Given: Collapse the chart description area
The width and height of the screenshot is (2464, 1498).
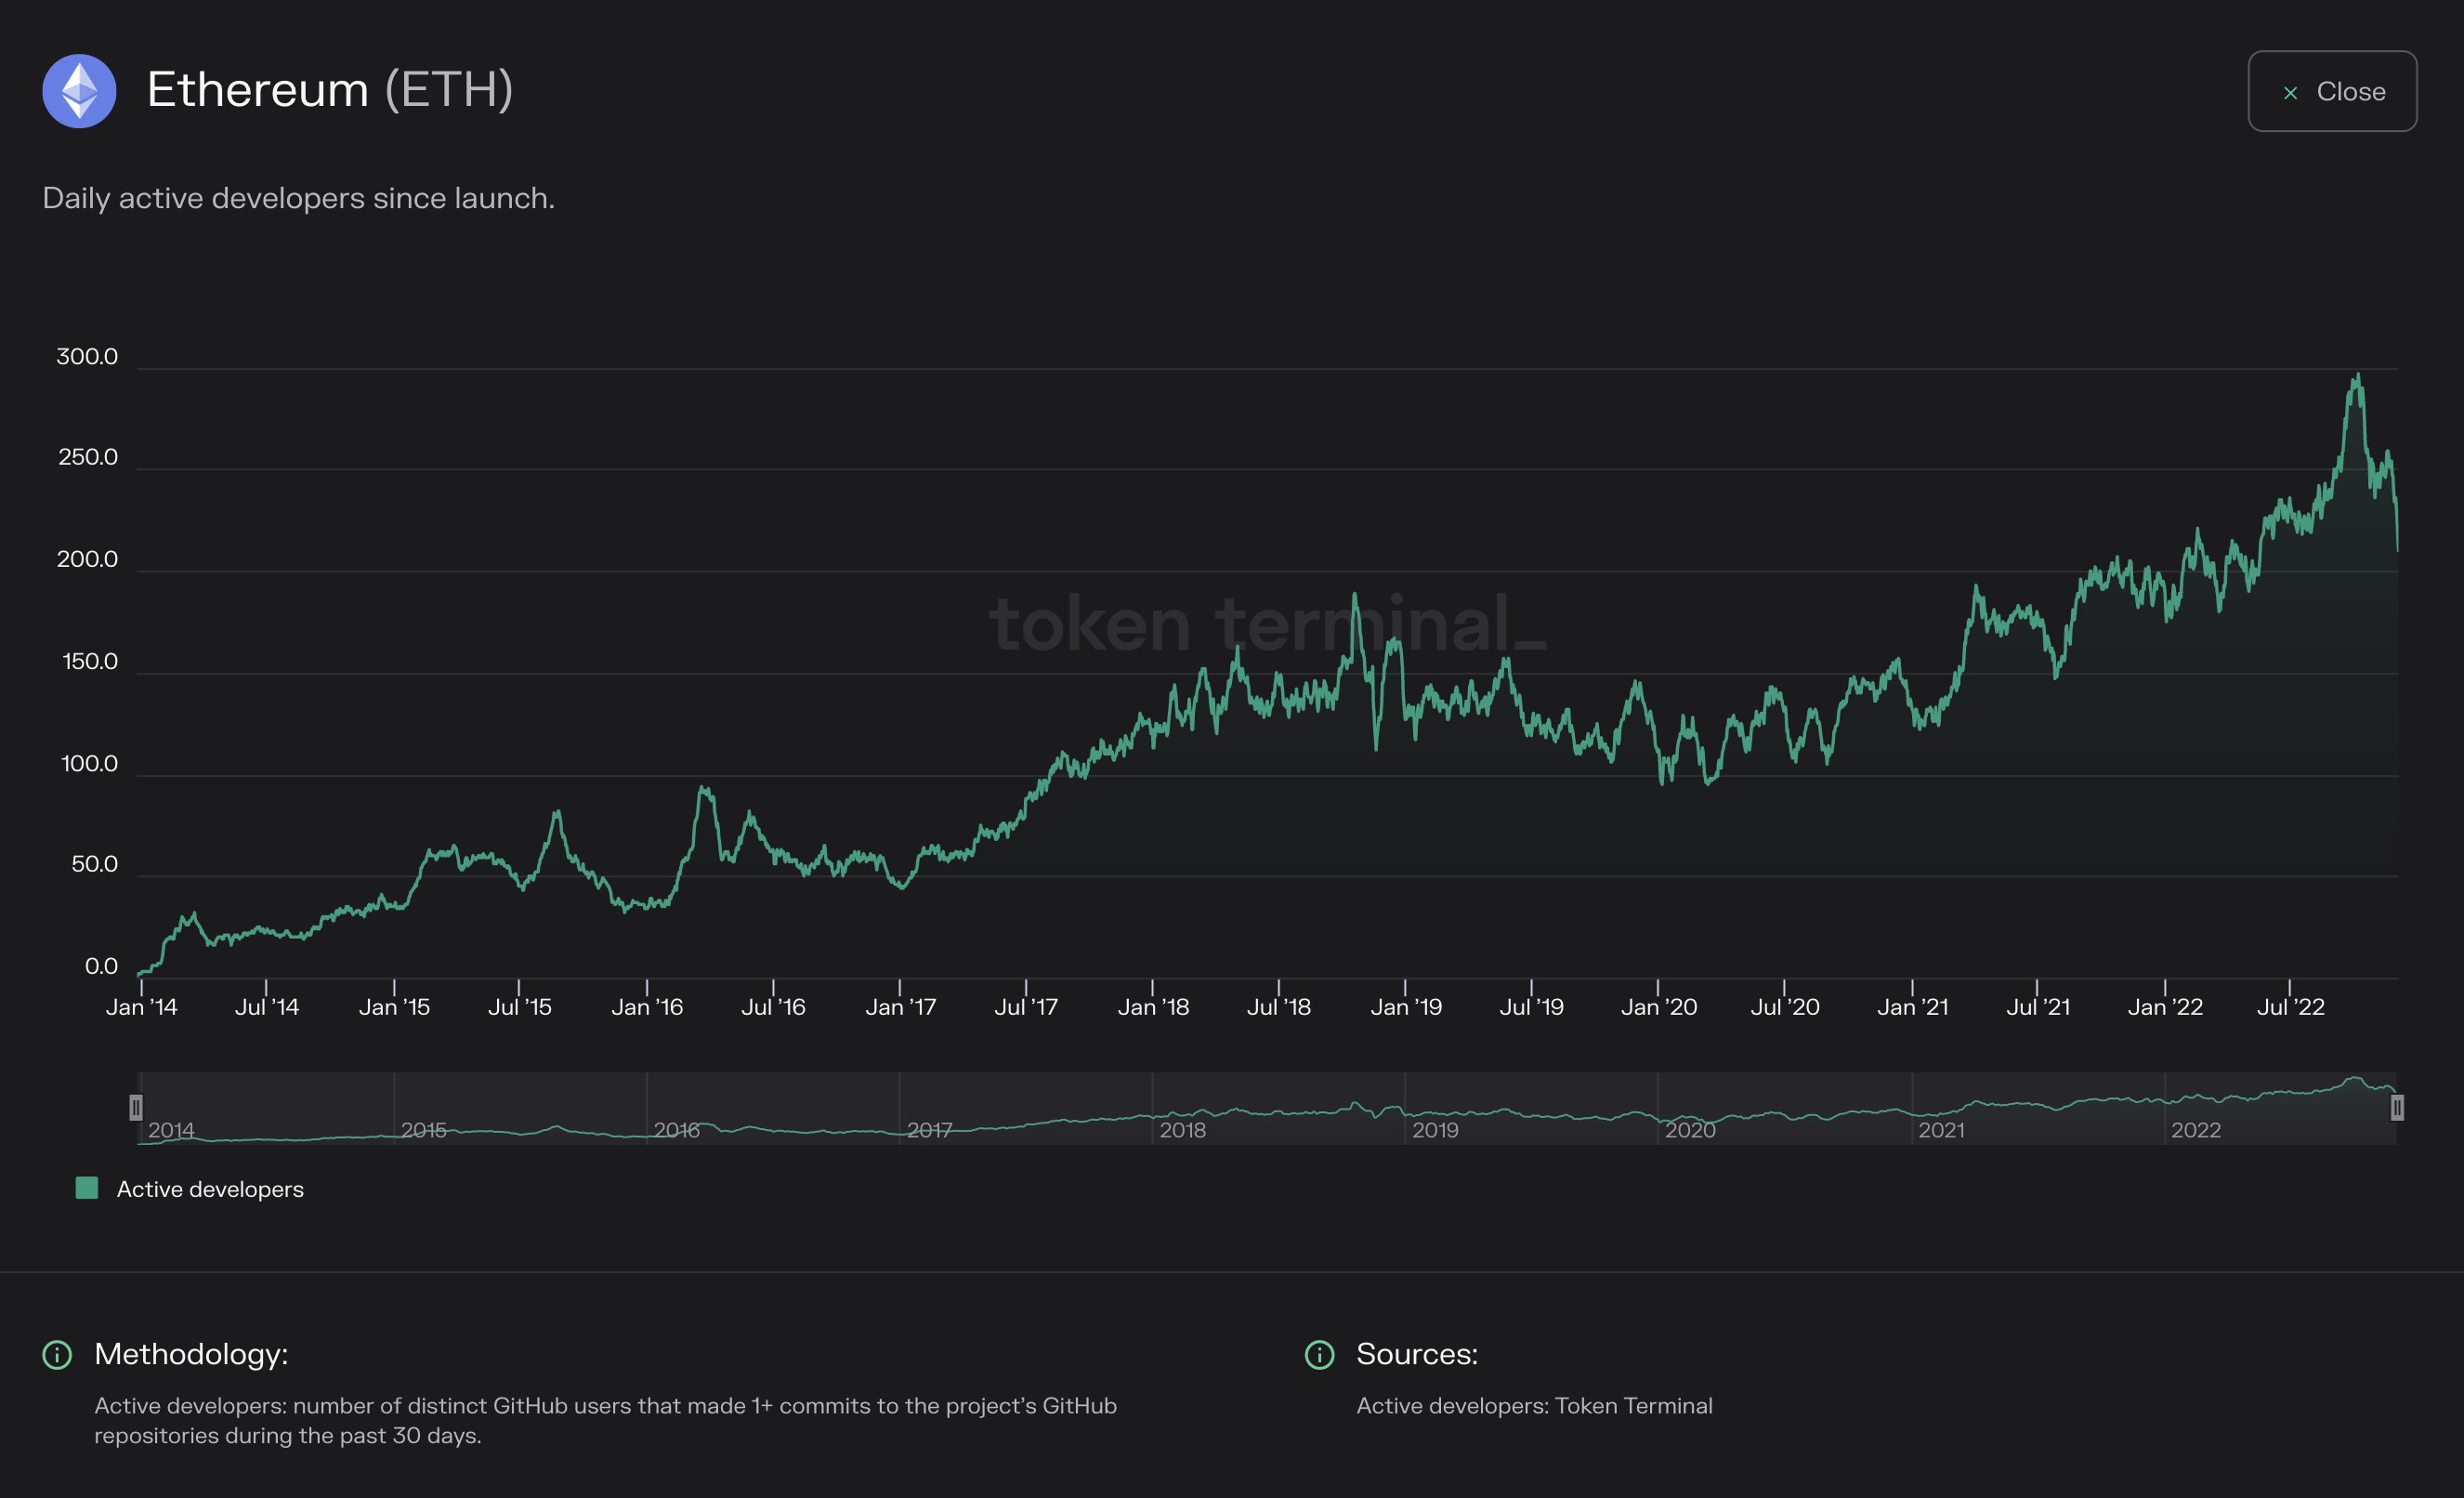Looking at the screenshot, I should pyautogui.click(x=298, y=198).
